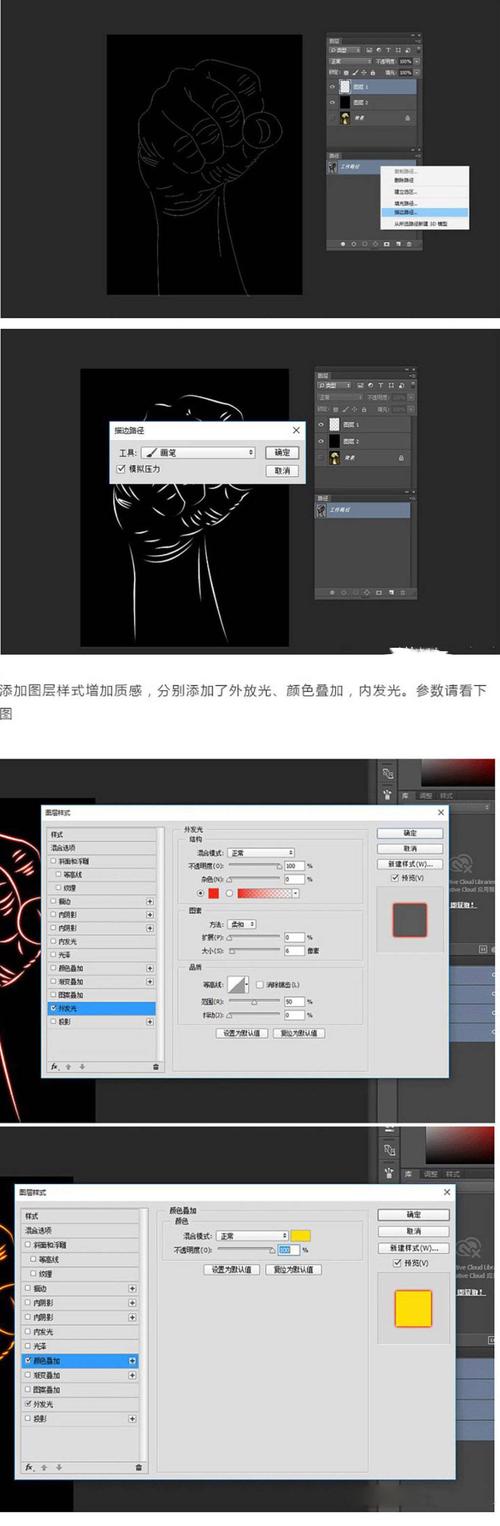The image size is (500, 1526).
Task: Click plus icon beside 投影 in Color Overlay dialog
Action: click(x=132, y=1418)
